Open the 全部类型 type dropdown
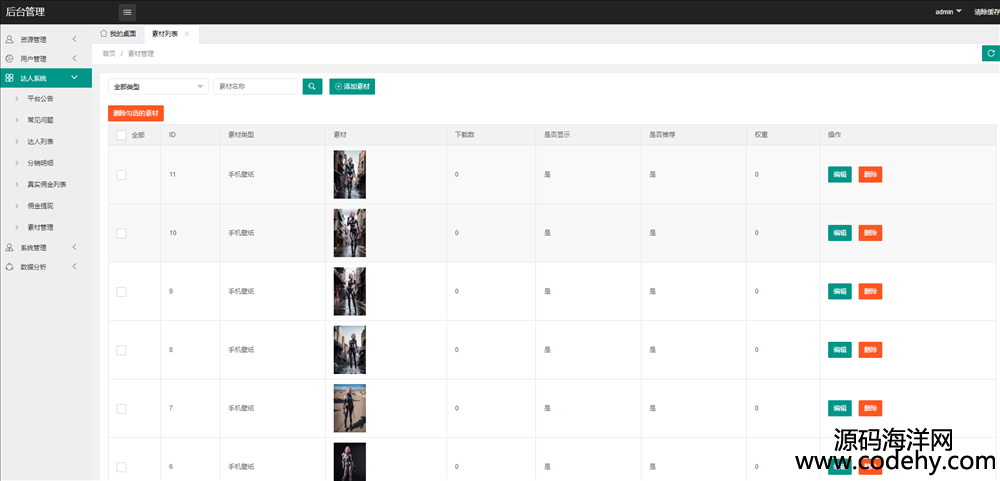 [x=158, y=87]
